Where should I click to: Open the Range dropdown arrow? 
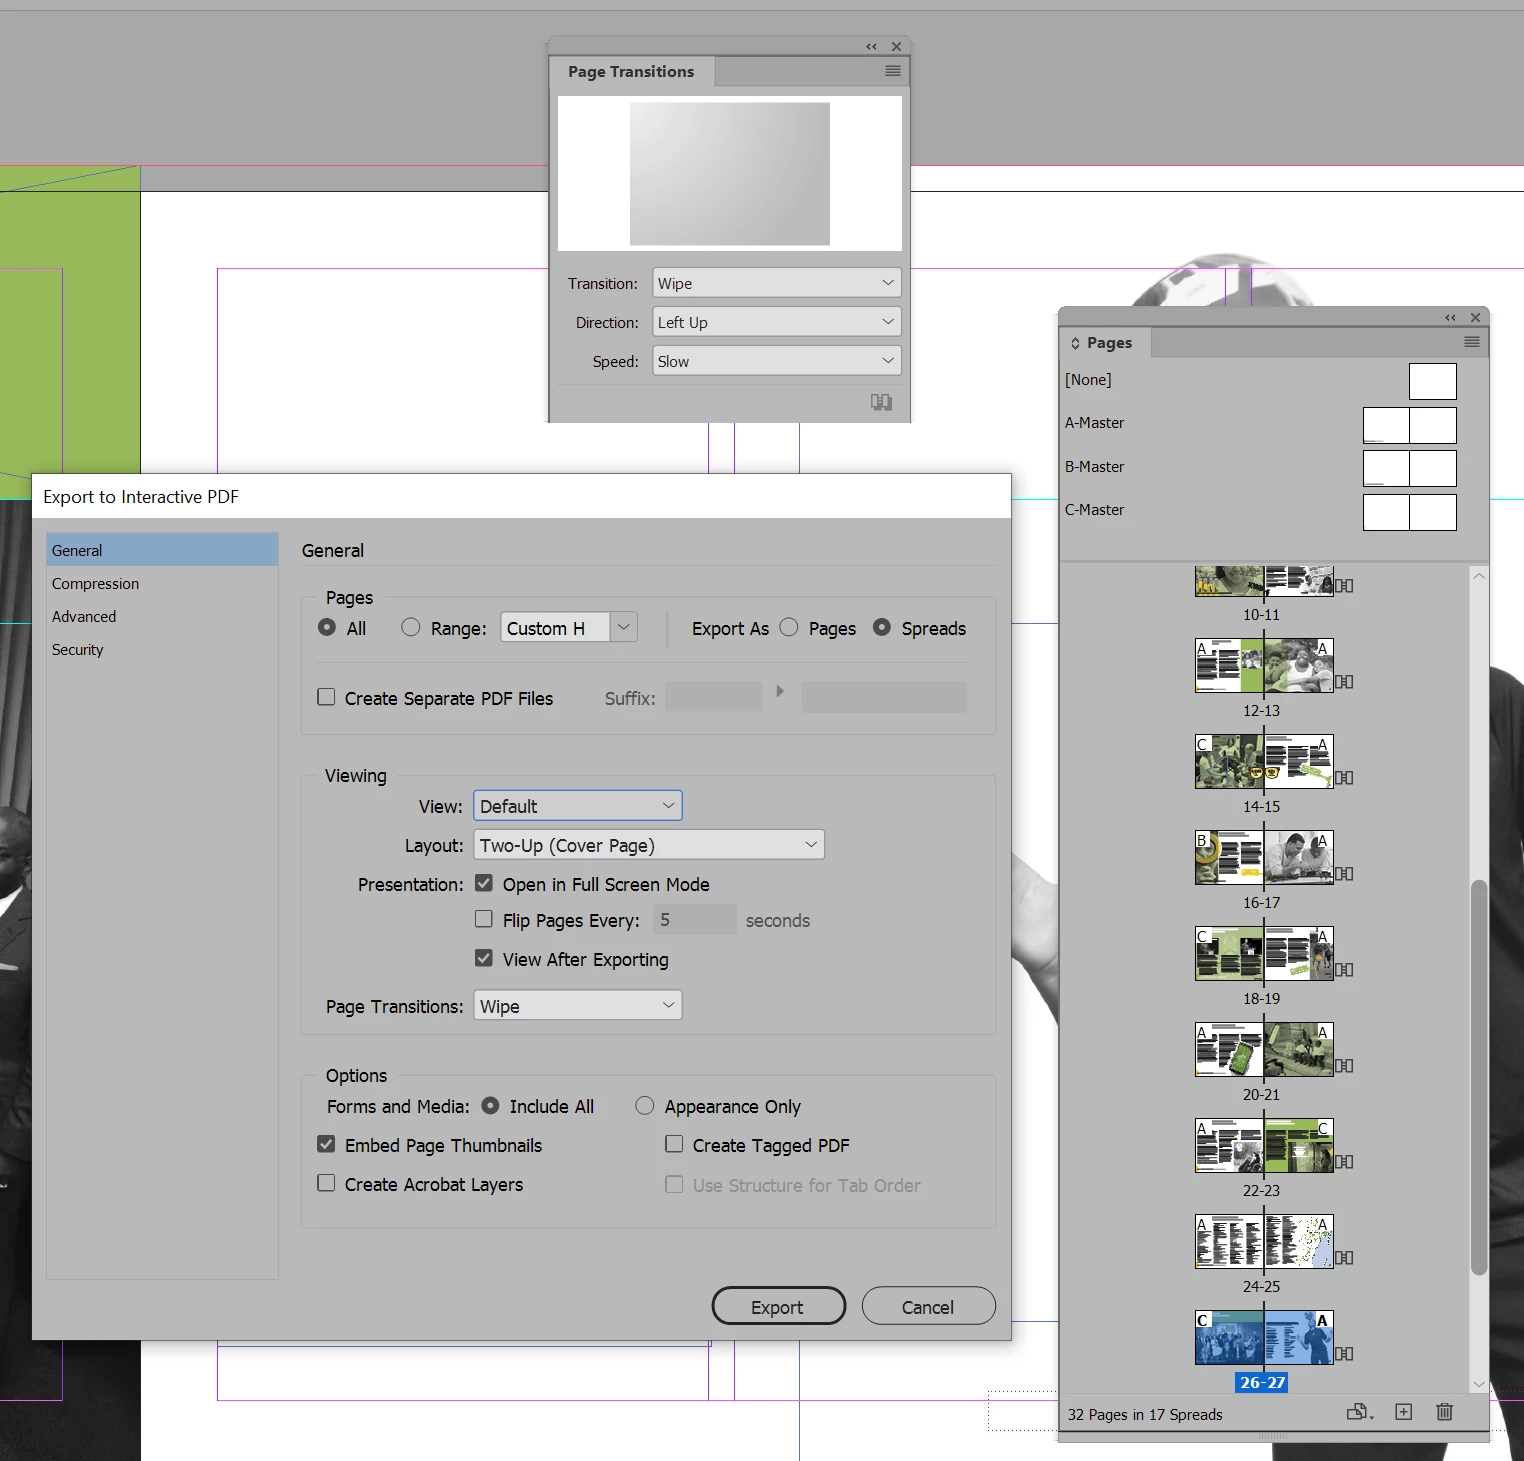click(624, 627)
